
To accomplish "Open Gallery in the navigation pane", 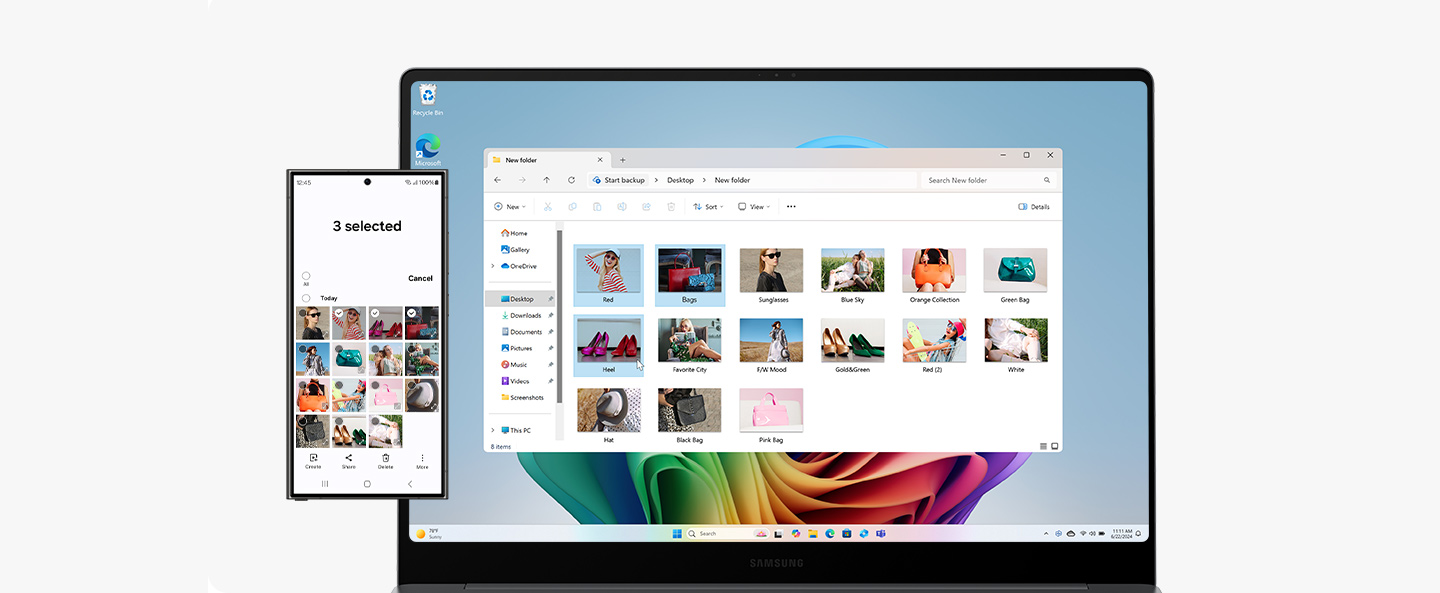I will tap(515, 250).
